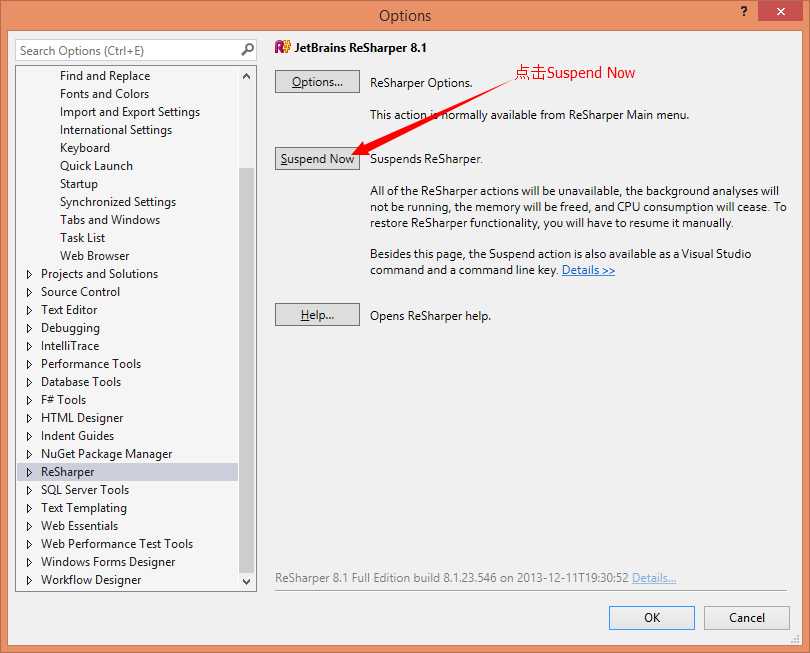This screenshot has height=653, width=810.
Task: Expand Windows Forms Designer node
Action: [x=29, y=562]
